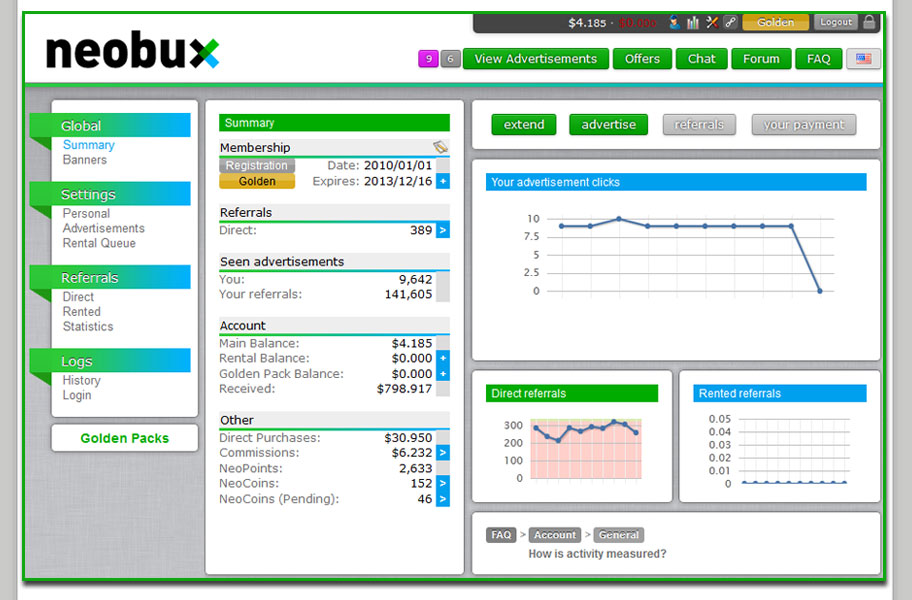Open Advertisements settings in sidebar
Viewport: 912px width, 600px height.
[x=104, y=228]
